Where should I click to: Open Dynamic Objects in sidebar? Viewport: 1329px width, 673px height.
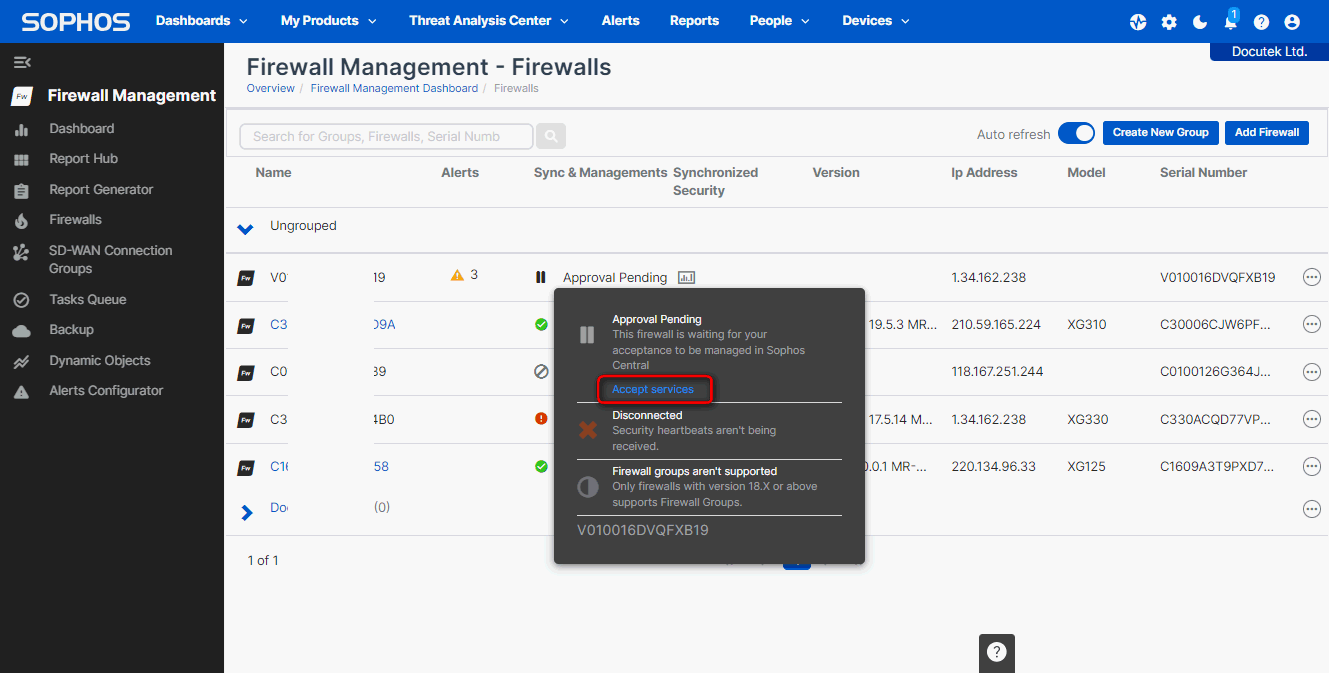coord(100,360)
